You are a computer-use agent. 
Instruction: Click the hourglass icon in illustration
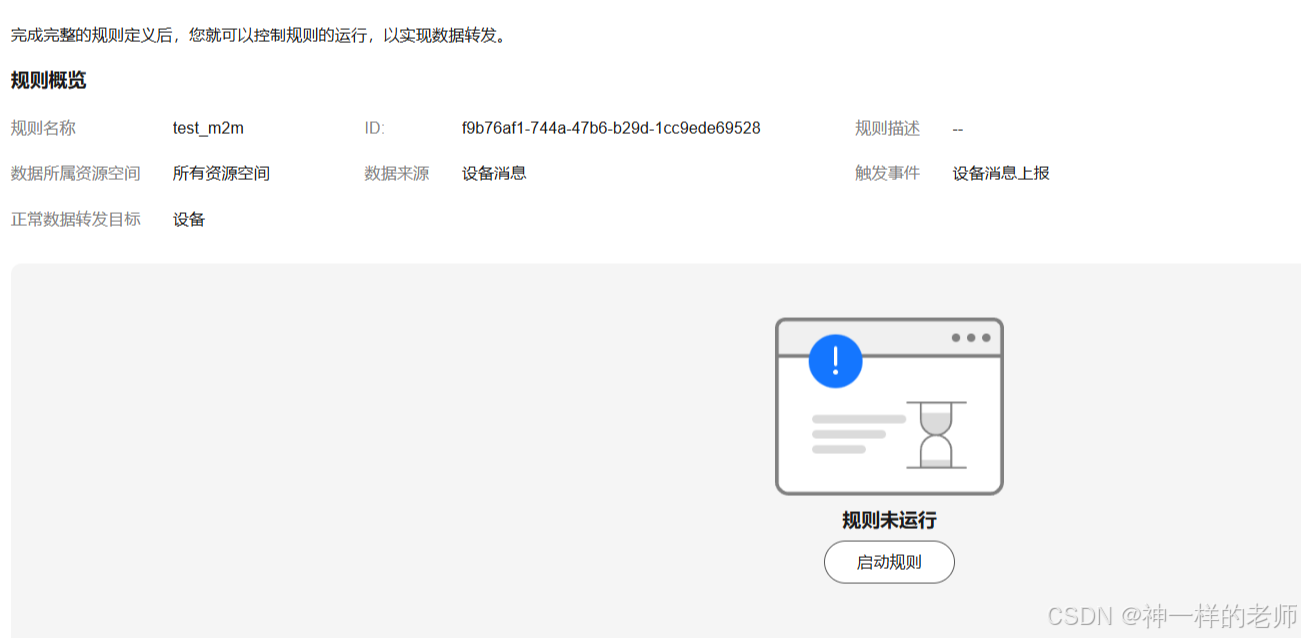(x=936, y=434)
